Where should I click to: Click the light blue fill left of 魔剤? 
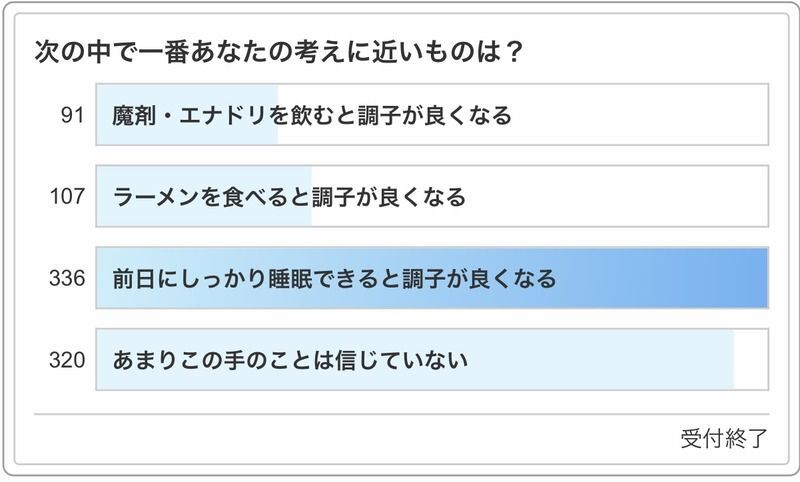click(x=104, y=116)
